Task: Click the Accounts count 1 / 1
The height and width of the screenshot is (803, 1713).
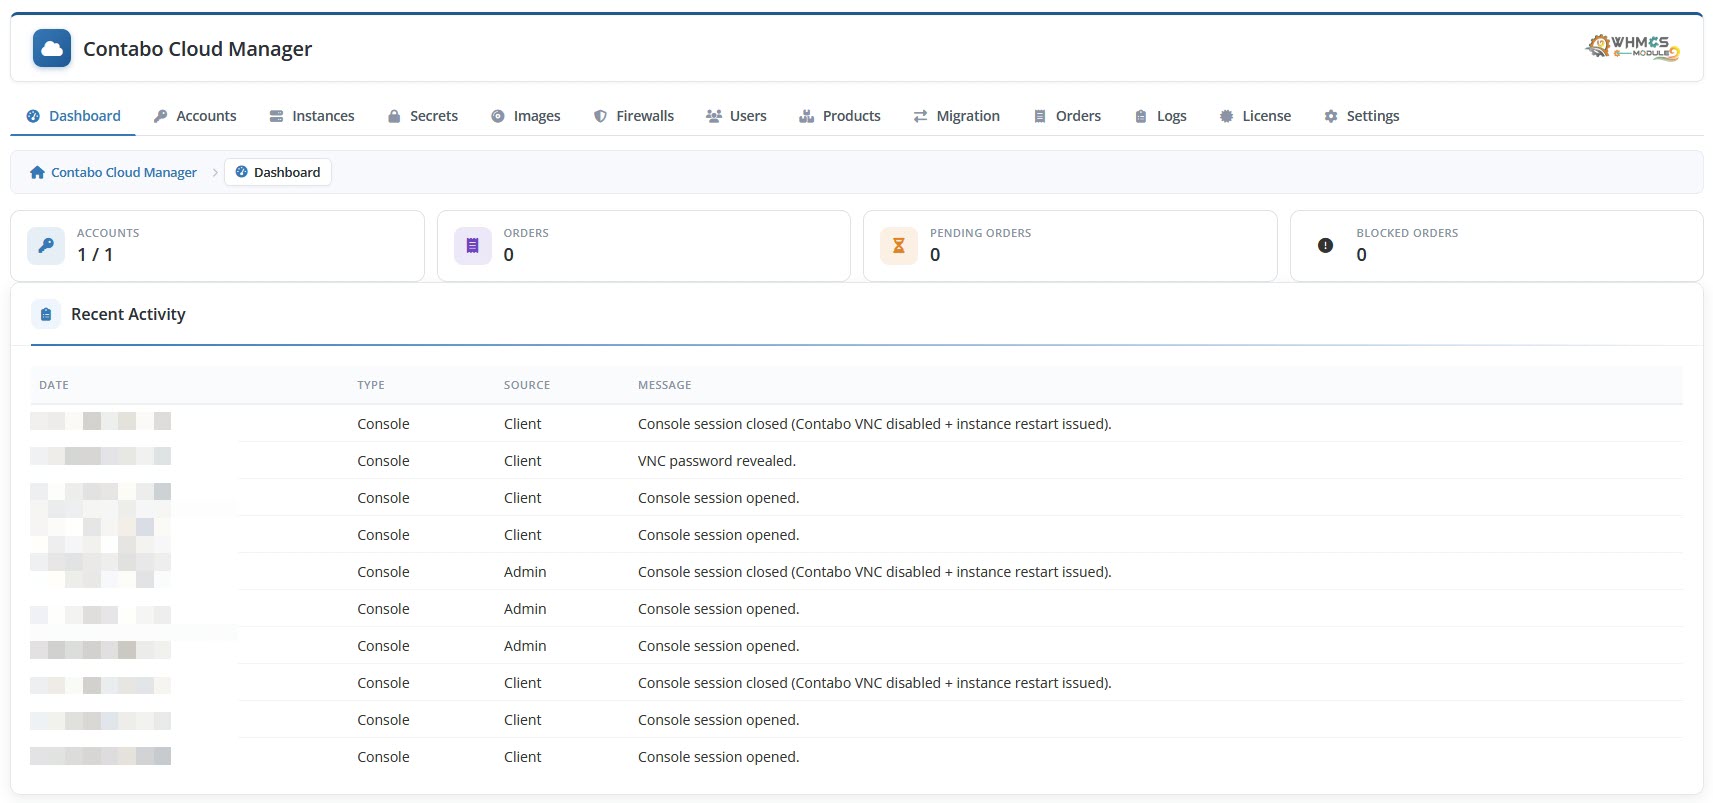Action: pos(95,254)
